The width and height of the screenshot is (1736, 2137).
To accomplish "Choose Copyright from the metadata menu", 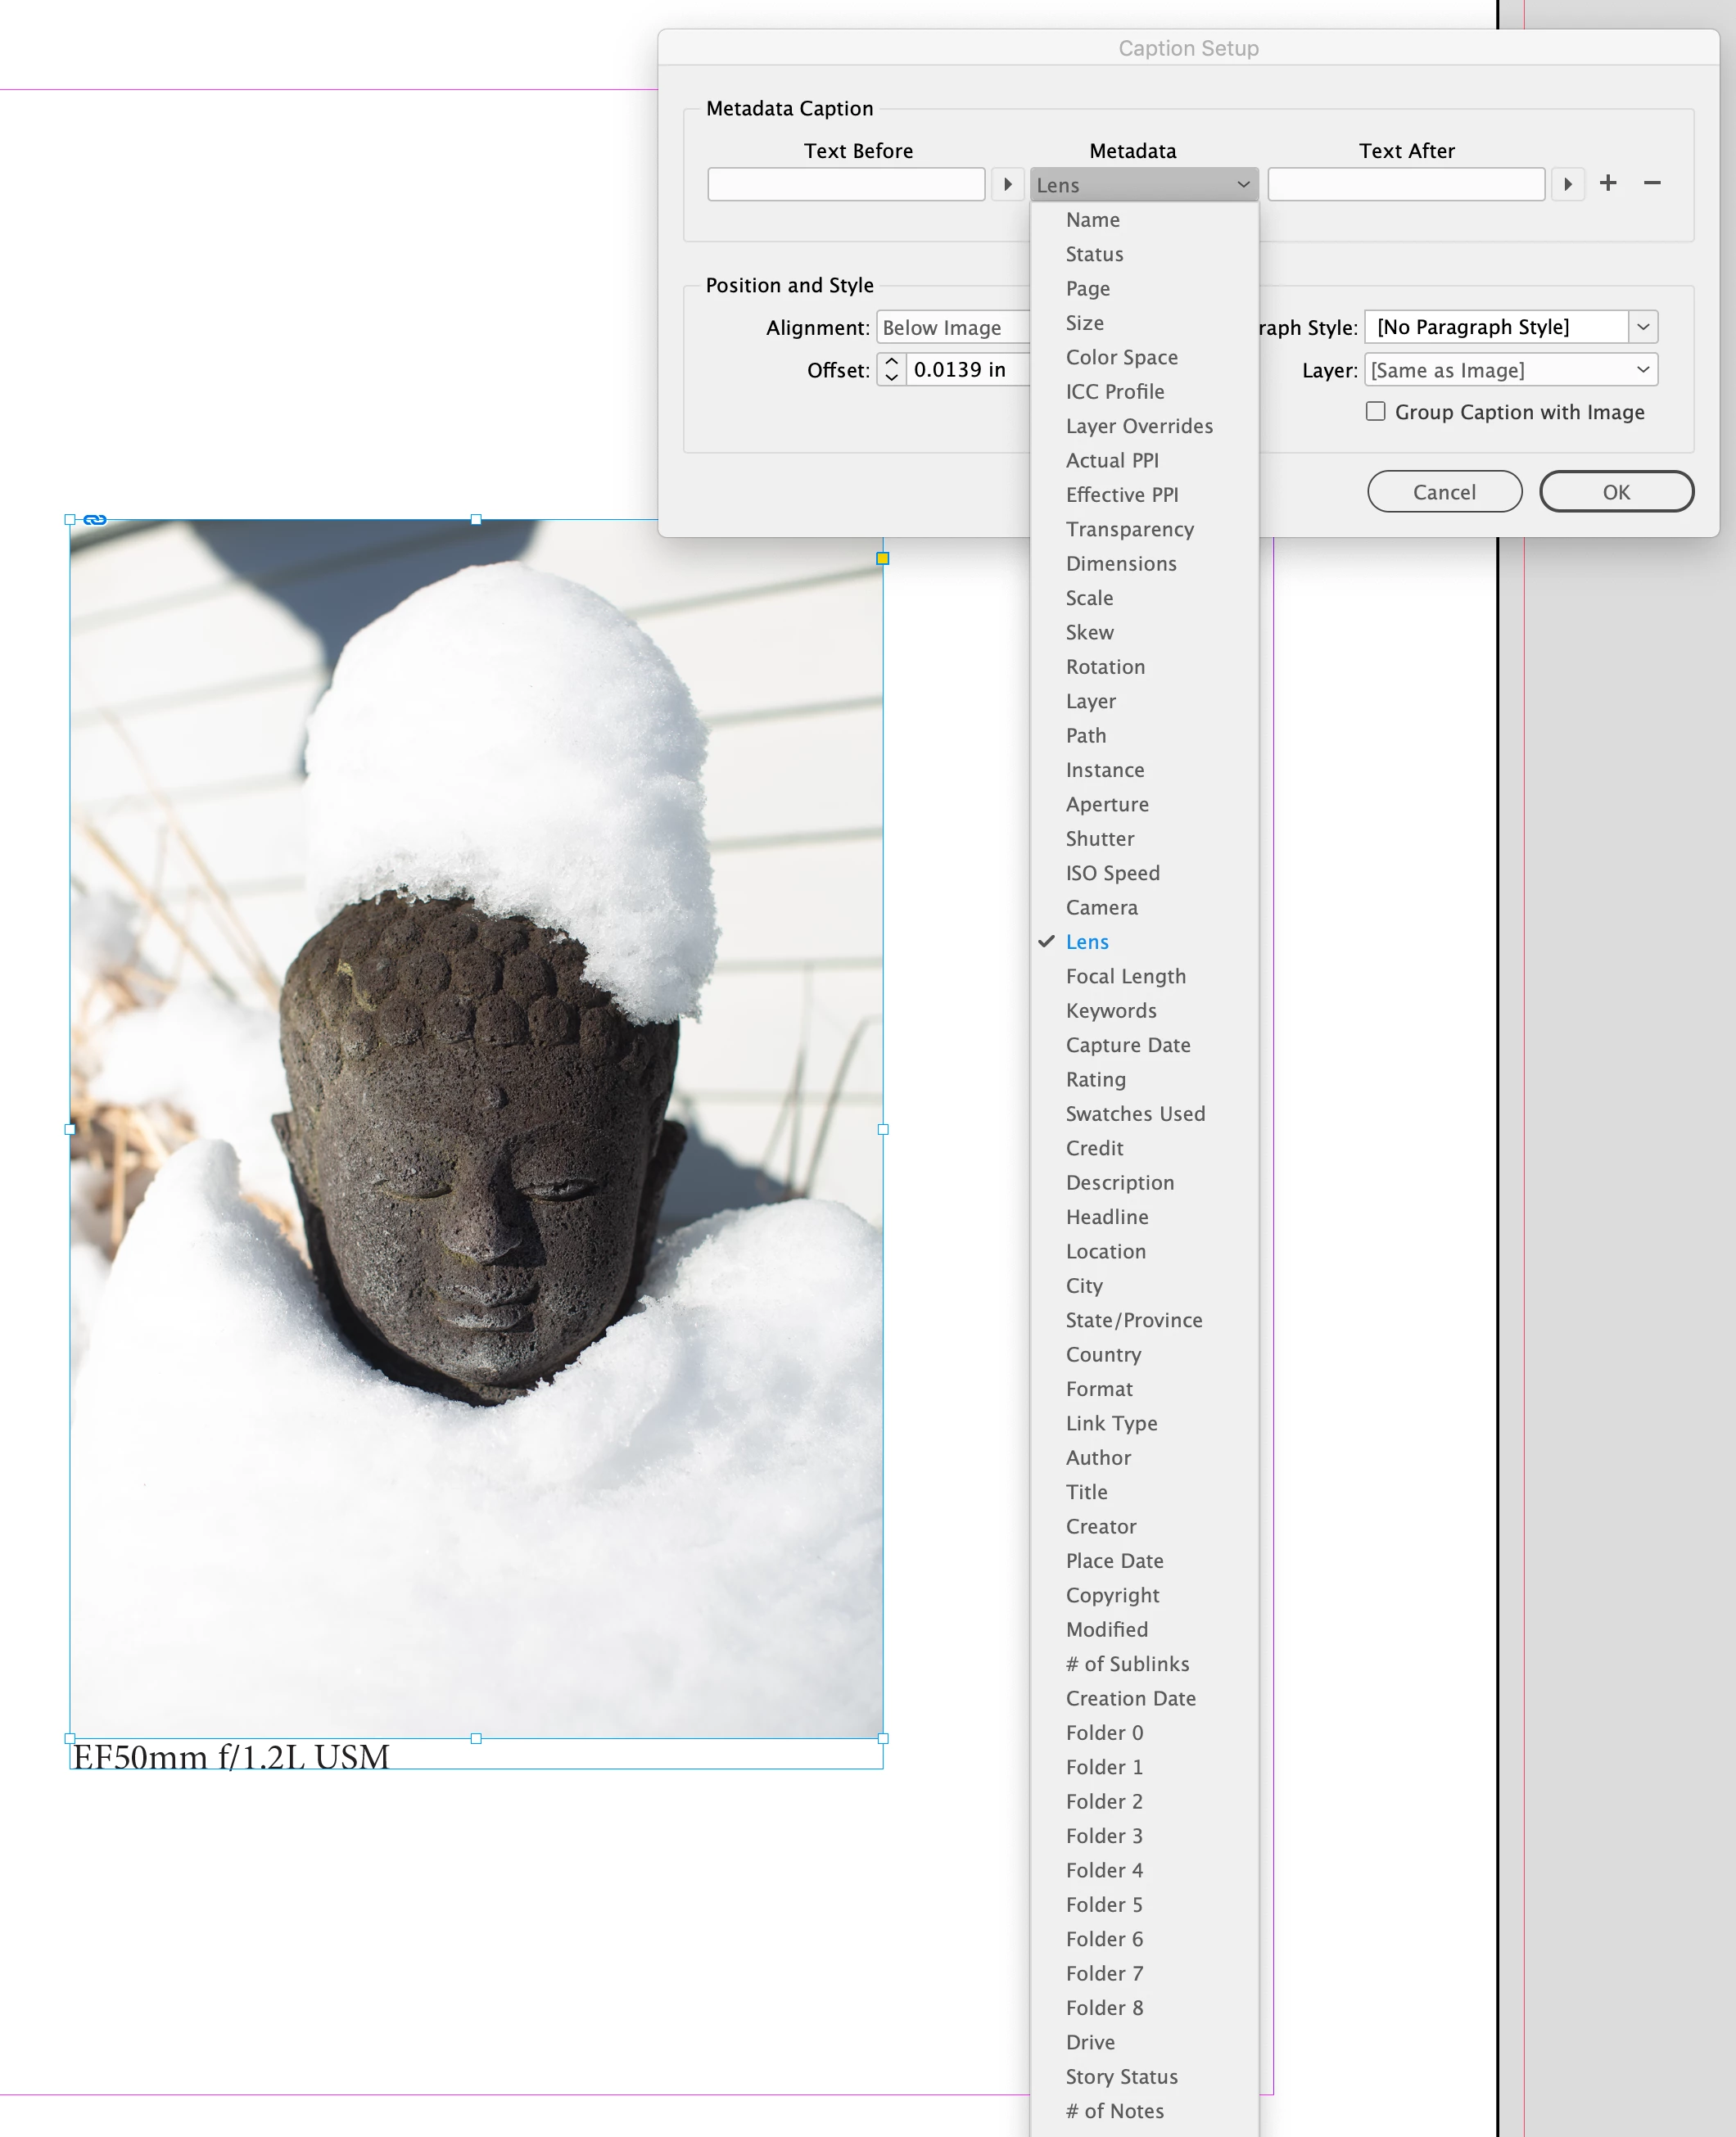I will point(1112,1595).
